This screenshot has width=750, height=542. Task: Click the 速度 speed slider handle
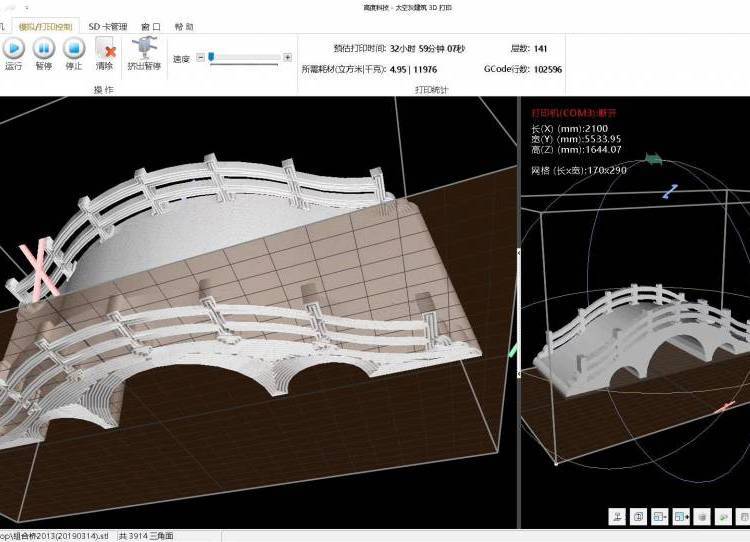click(211, 58)
